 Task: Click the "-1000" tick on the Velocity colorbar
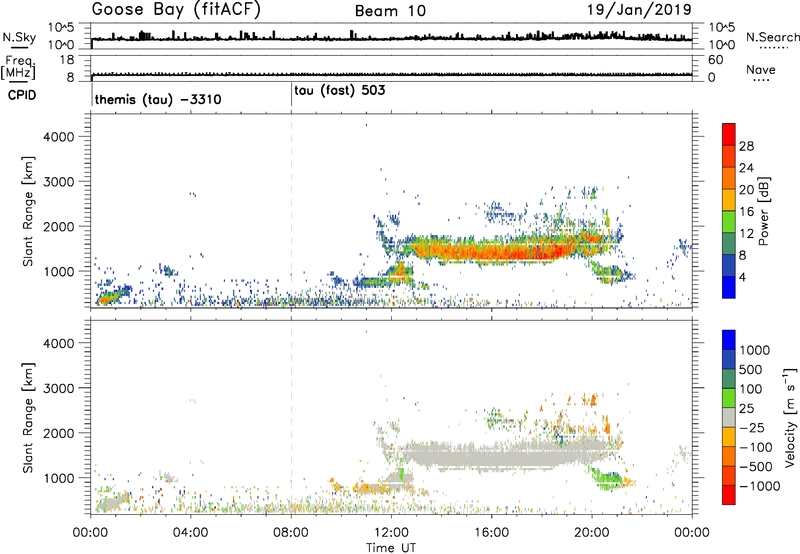[x=759, y=486]
